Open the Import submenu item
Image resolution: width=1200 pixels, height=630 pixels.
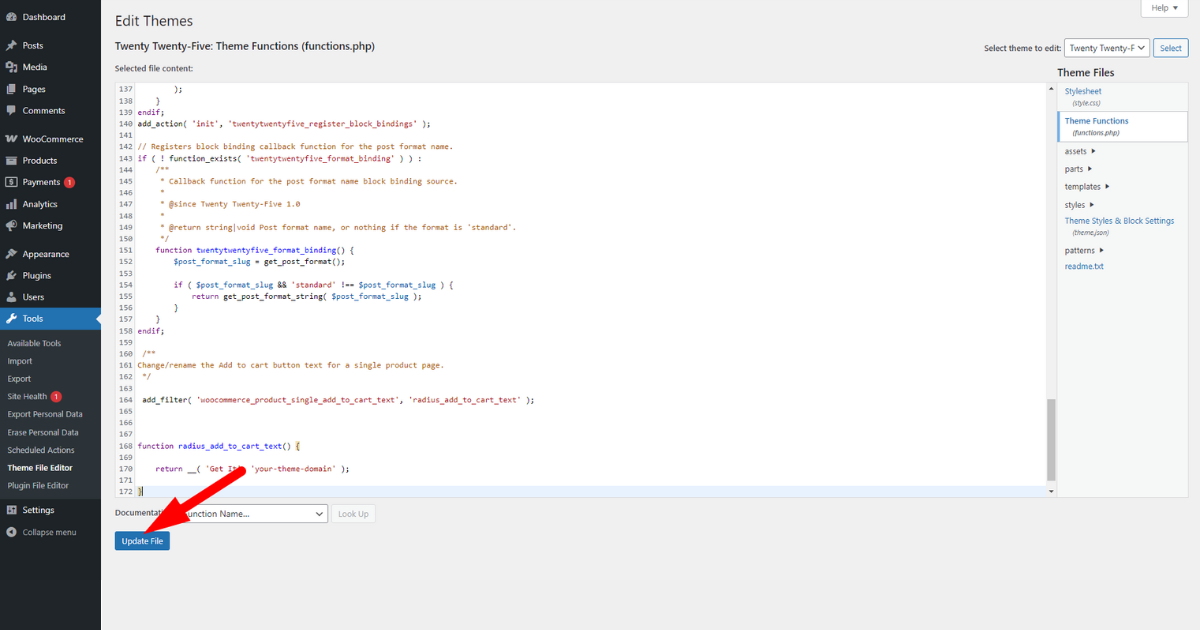pos(20,361)
